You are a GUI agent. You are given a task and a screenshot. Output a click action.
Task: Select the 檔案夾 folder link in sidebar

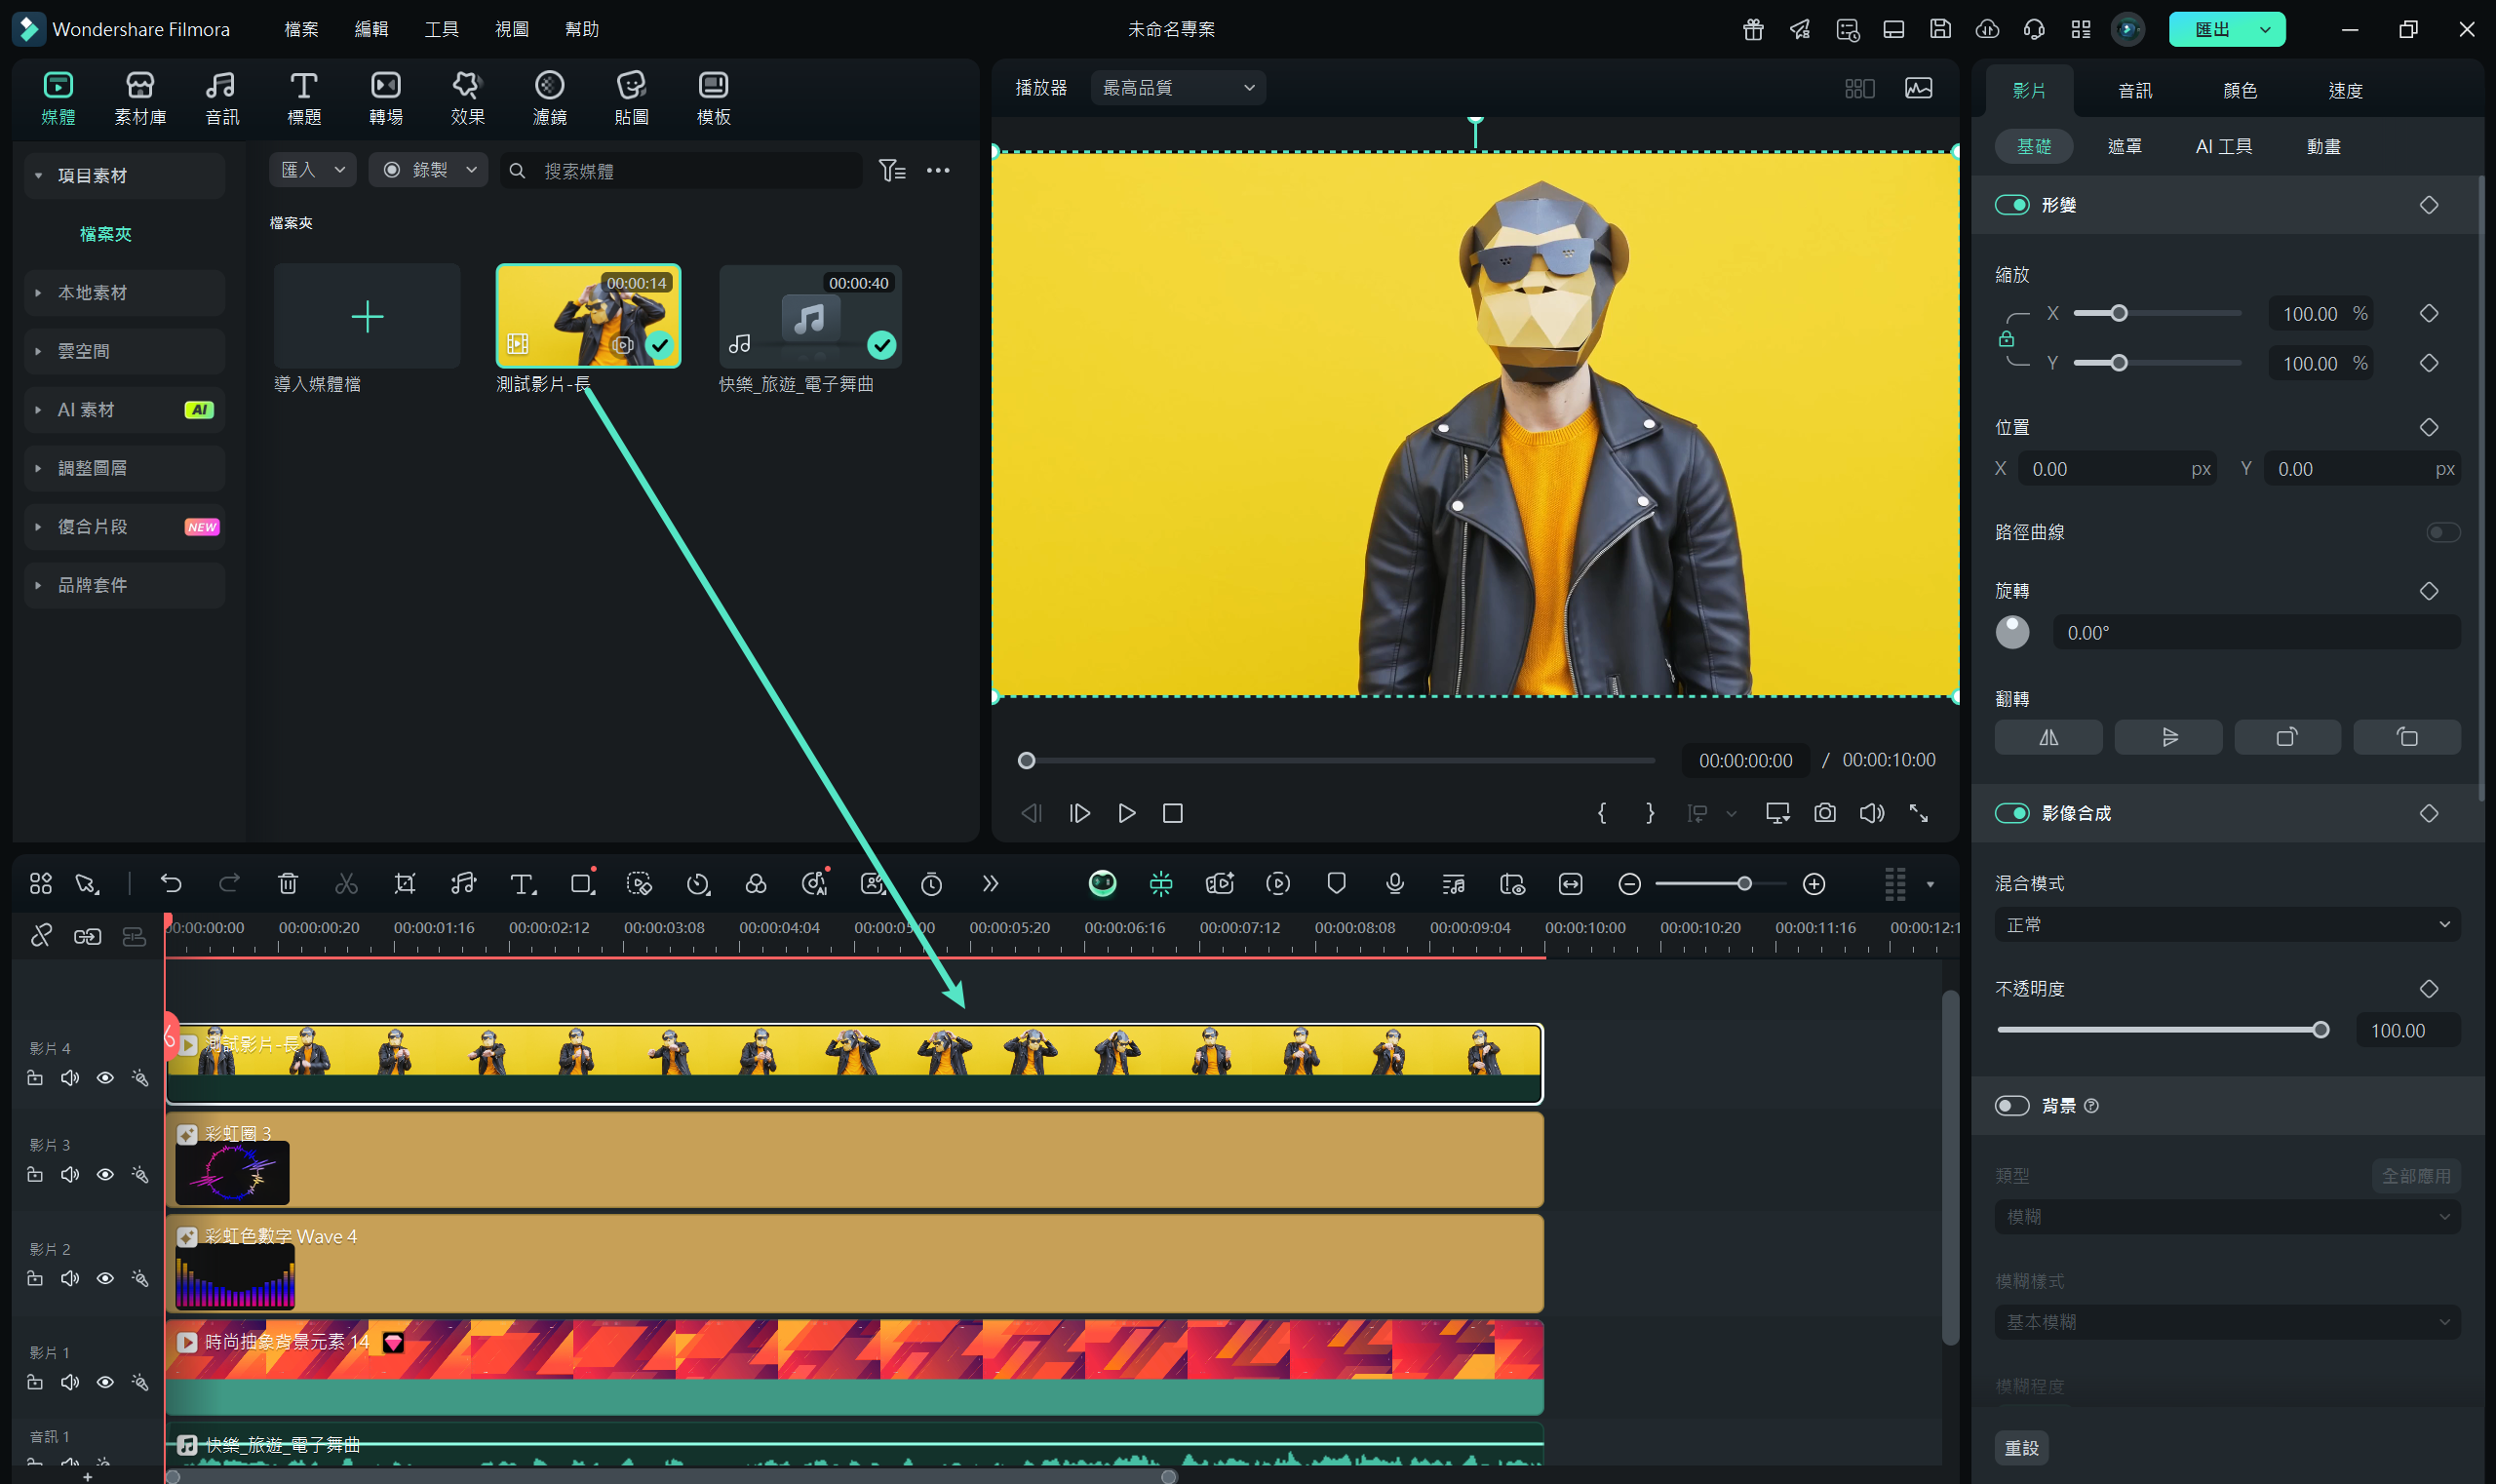tap(105, 234)
